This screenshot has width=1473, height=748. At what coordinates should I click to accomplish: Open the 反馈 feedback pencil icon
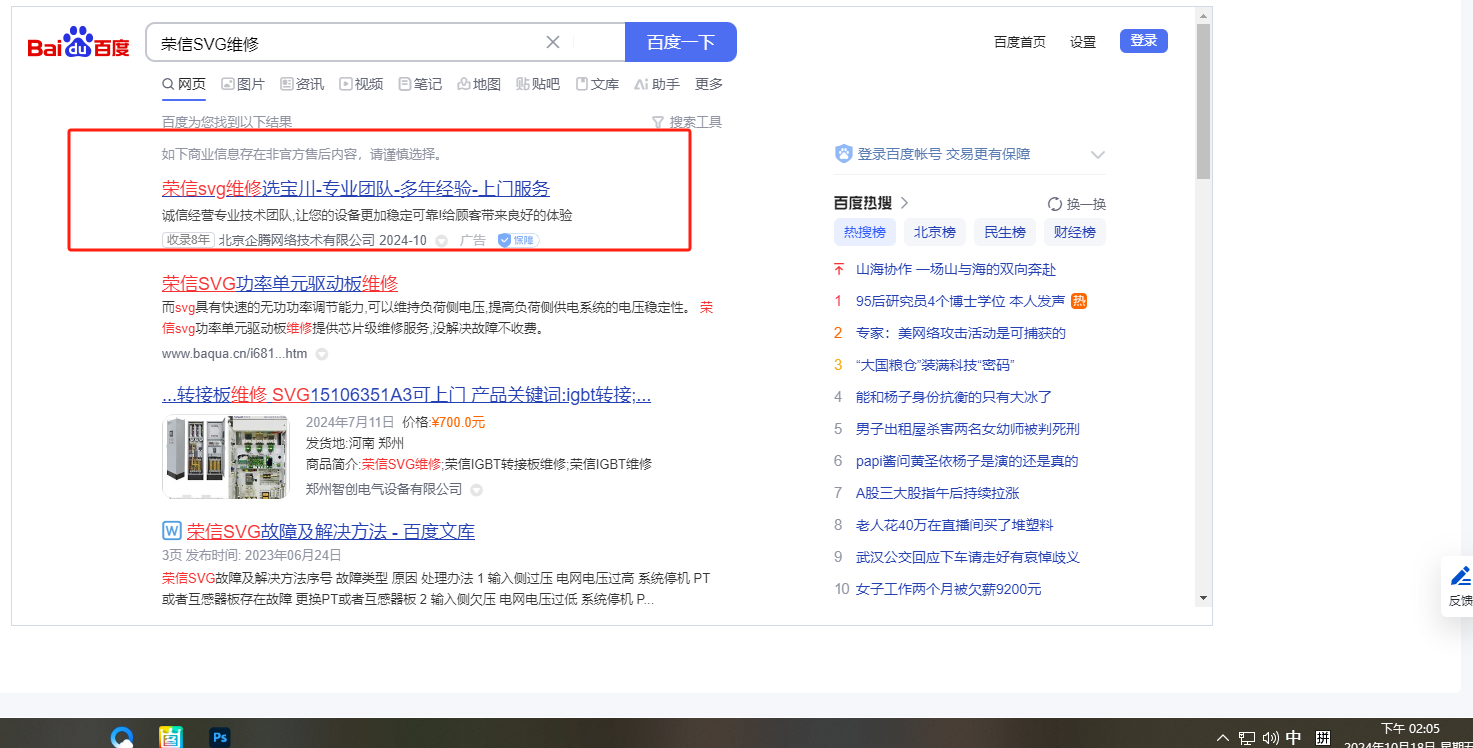coord(1460,577)
